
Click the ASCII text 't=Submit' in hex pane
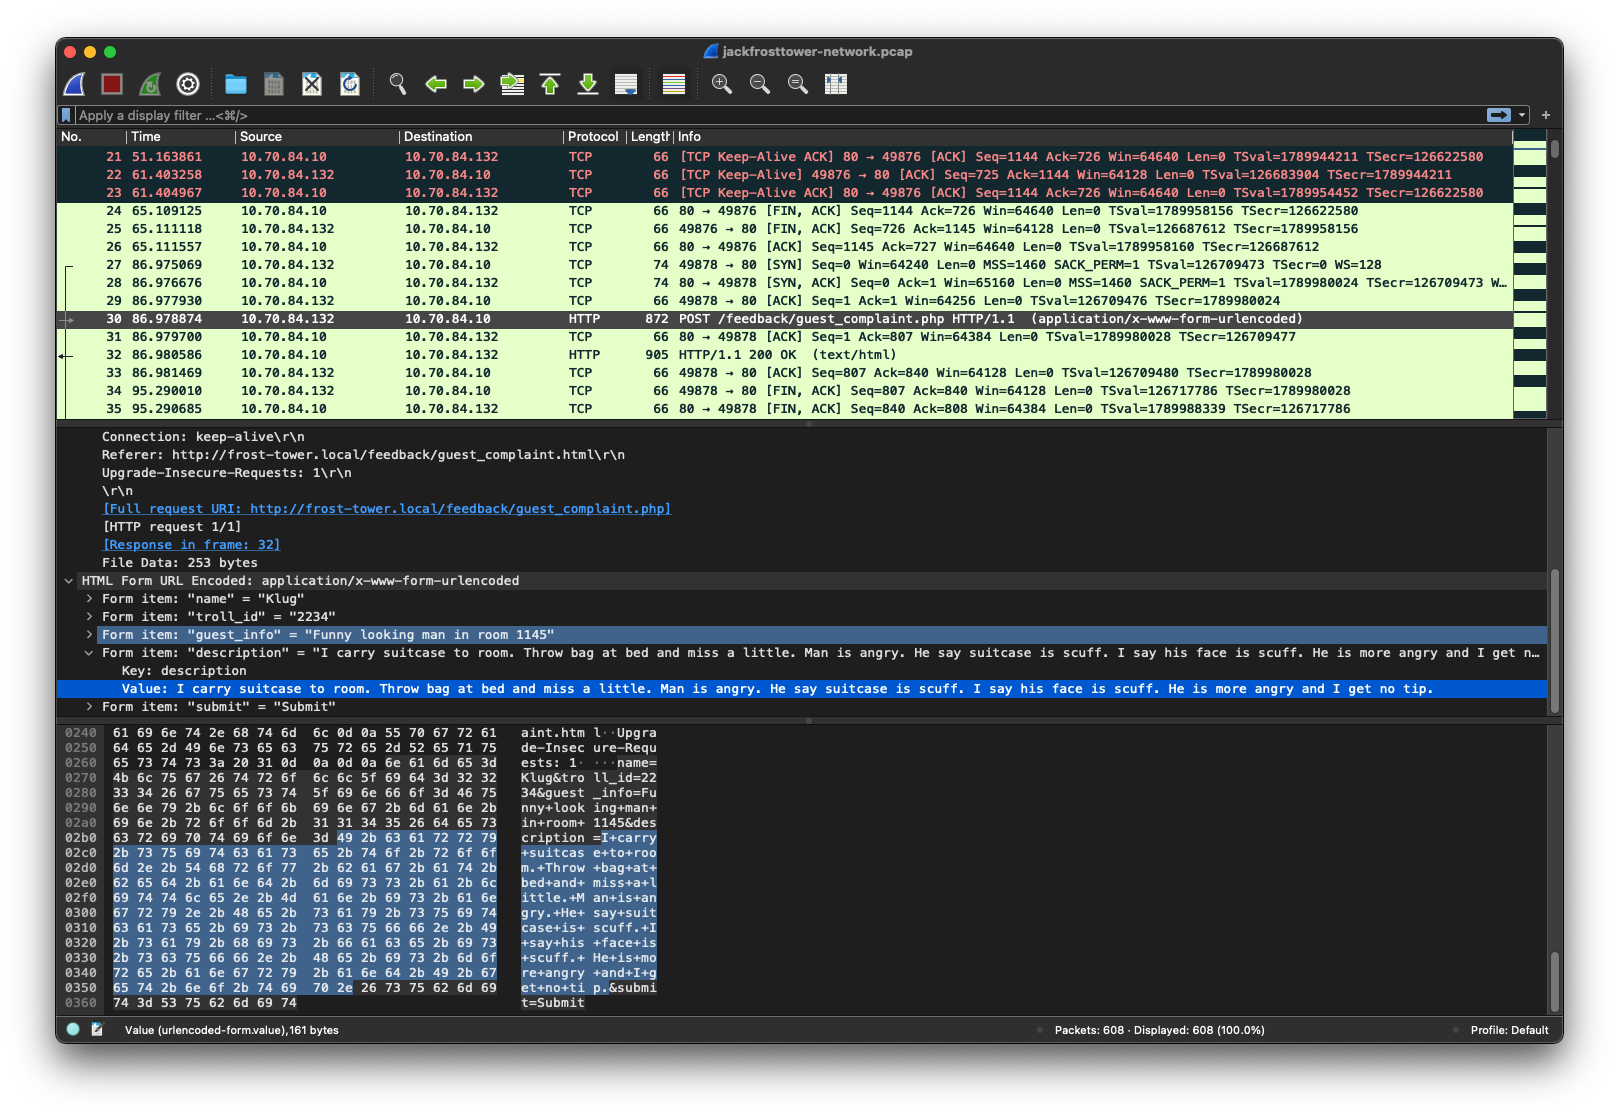pos(553,1003)
